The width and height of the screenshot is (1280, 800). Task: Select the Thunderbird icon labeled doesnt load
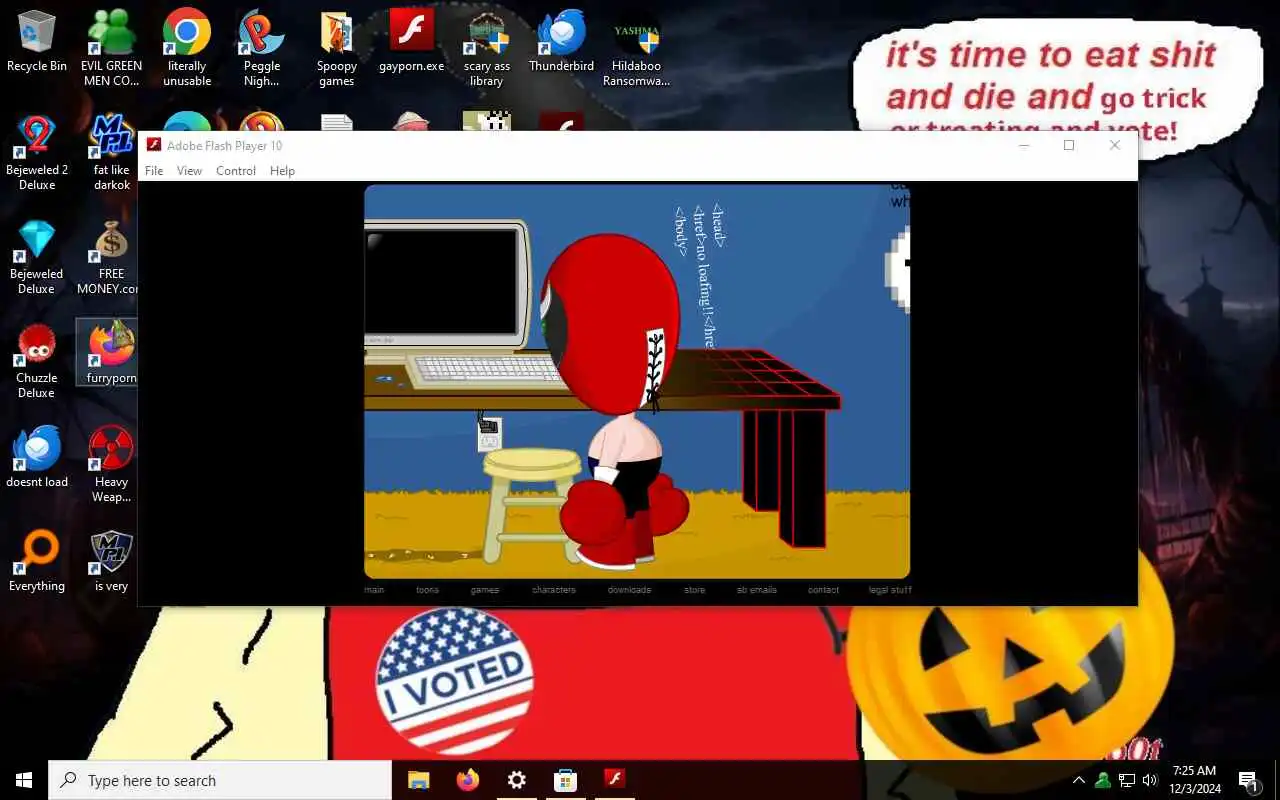[x=37, y=457]
